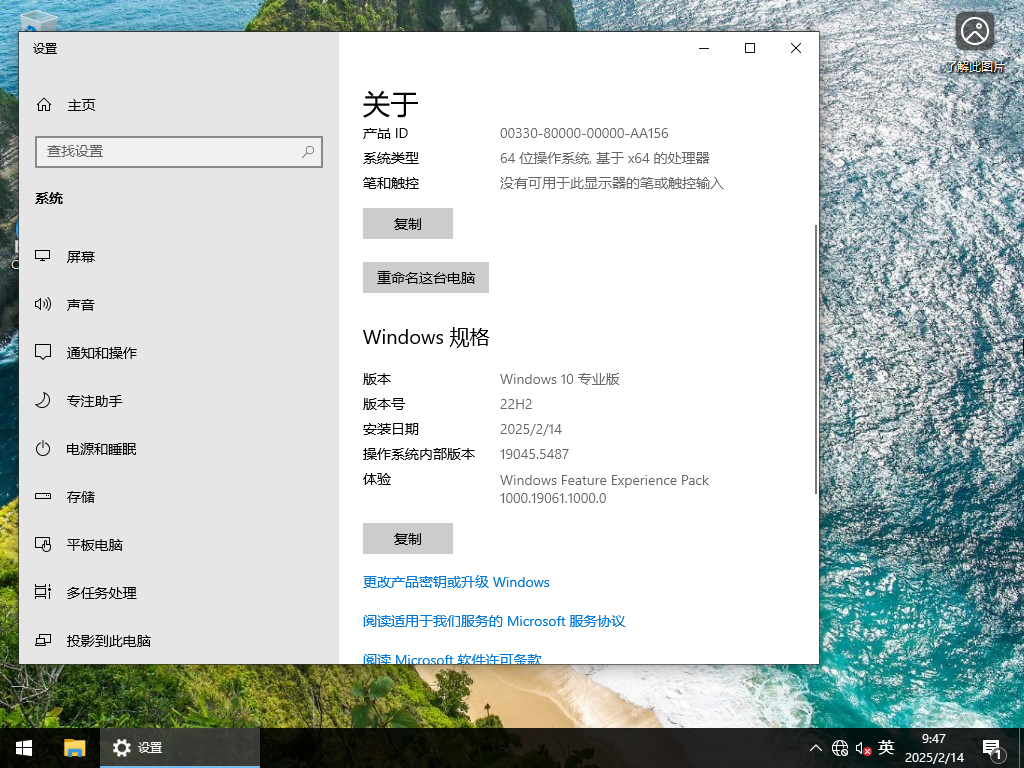Open File Explorer from the taskbar
This screenshot has width=1024, height=768.
tap(75, 747)
